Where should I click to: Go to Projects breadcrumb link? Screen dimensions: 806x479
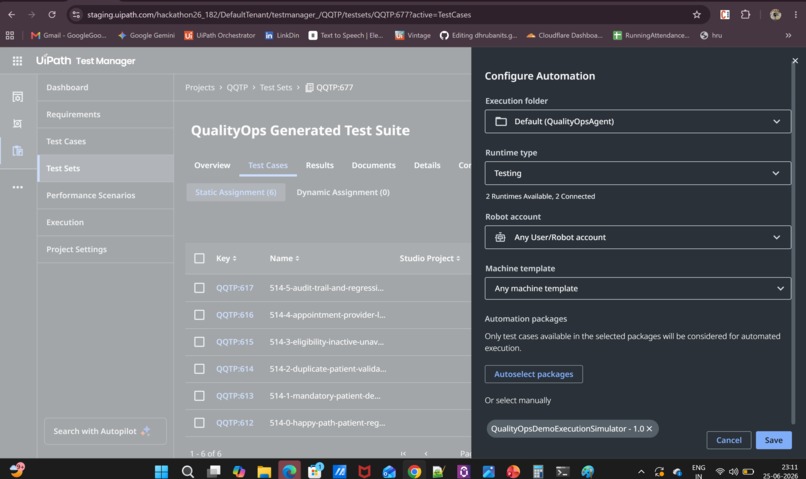(200, 87)
